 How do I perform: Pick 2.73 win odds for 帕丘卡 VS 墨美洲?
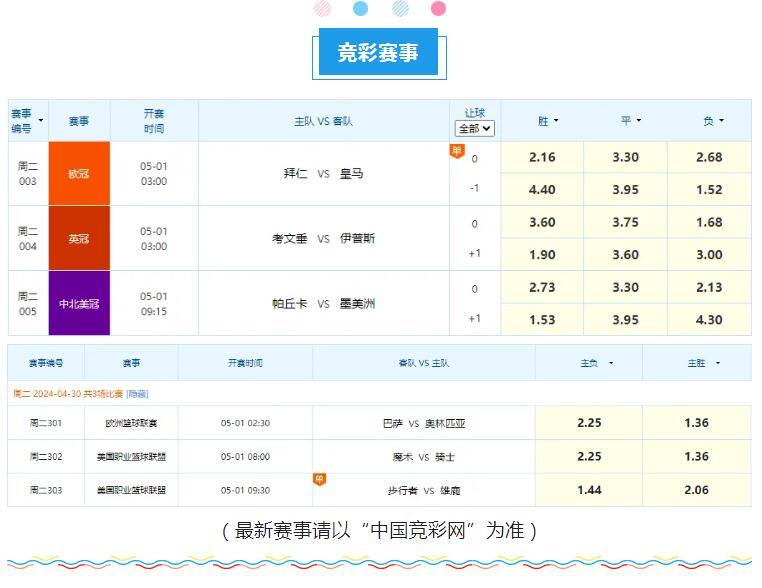[542, 288]
